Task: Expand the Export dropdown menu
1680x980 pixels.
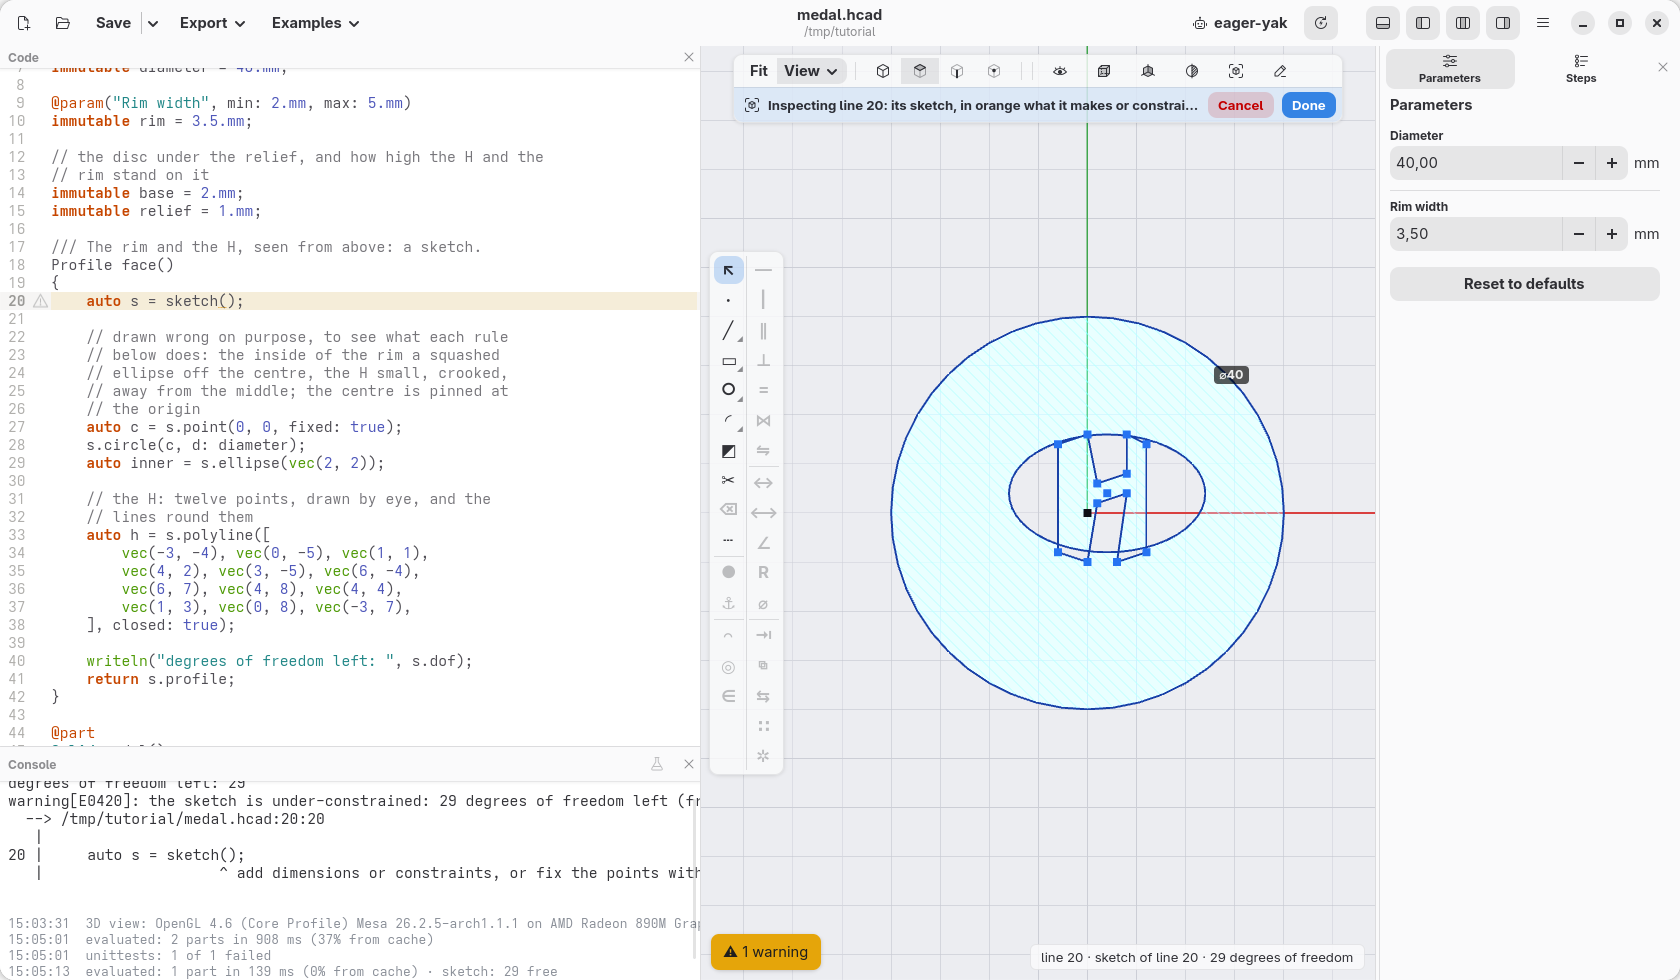Action: [212, 23]
